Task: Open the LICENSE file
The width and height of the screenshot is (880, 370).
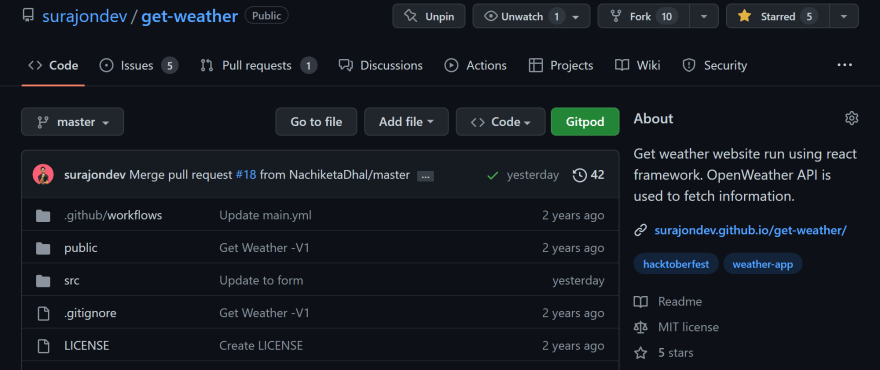Action: click(86, 346)
